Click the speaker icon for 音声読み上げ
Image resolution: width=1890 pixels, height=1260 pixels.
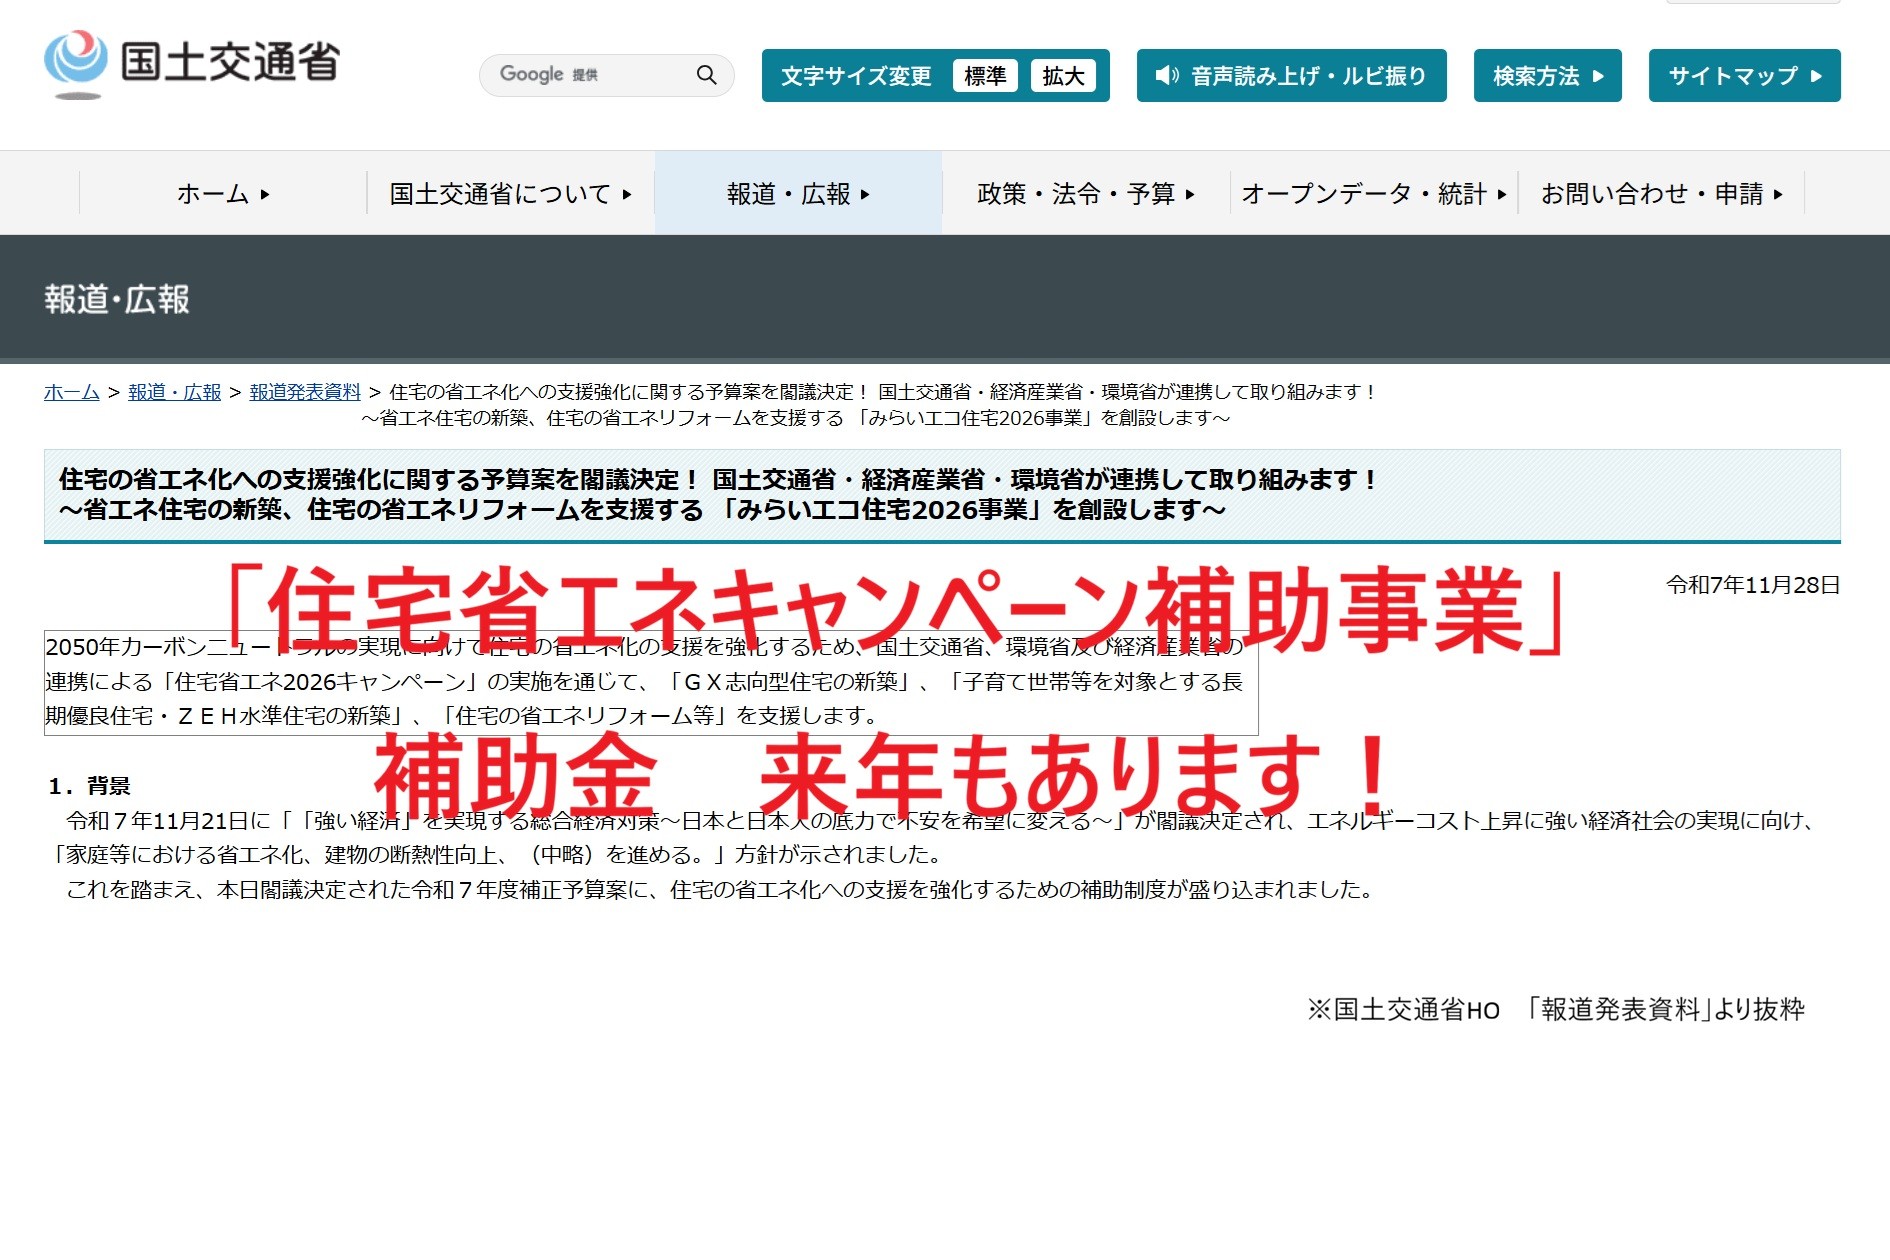[1166, 76]
